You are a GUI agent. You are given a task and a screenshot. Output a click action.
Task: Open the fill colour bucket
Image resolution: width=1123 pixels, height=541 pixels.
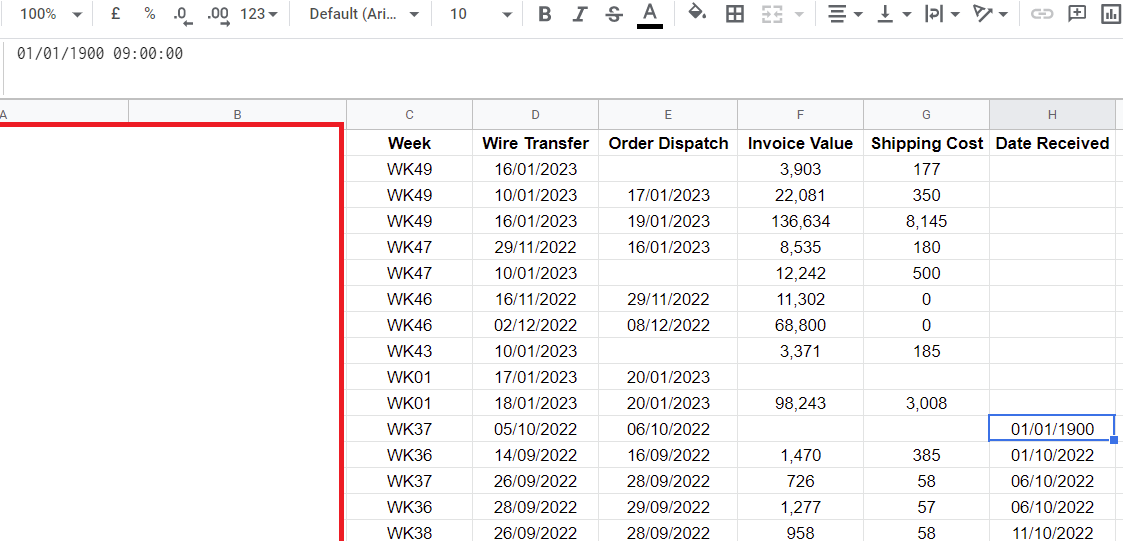click(x=697, y=14)
